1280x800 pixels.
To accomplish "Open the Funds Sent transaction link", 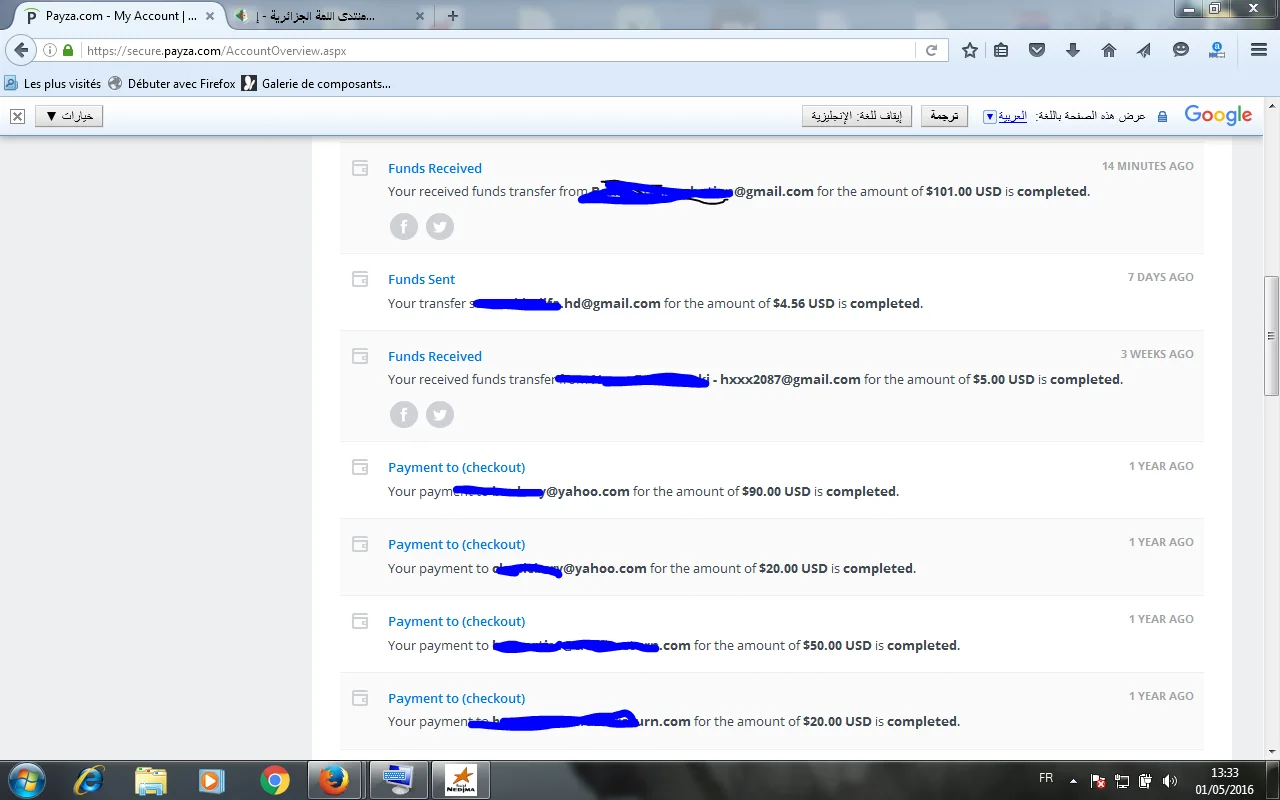I will [421, 279].
